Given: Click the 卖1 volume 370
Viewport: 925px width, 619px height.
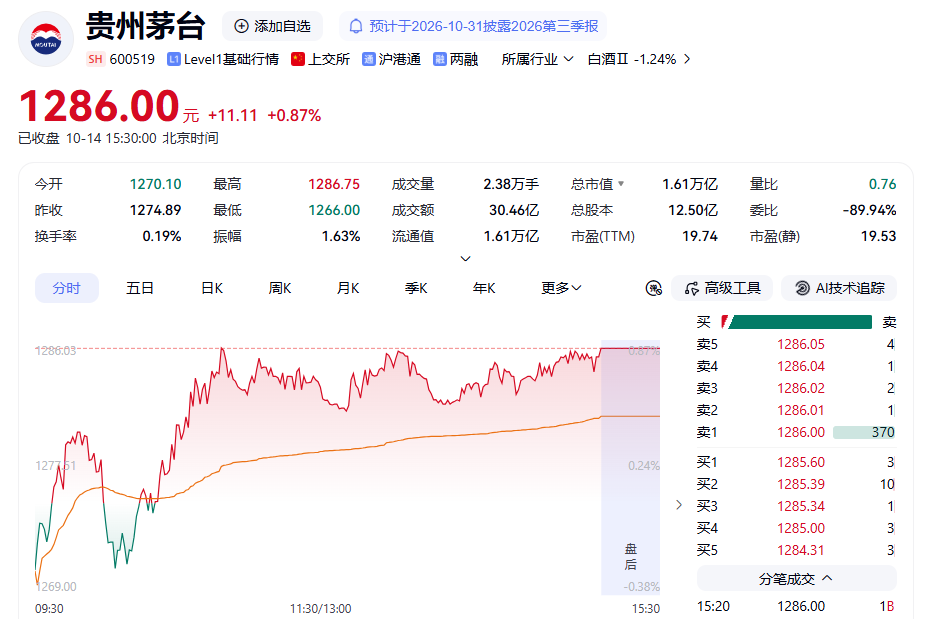Looking at the screenshot, I should point(883,433).
